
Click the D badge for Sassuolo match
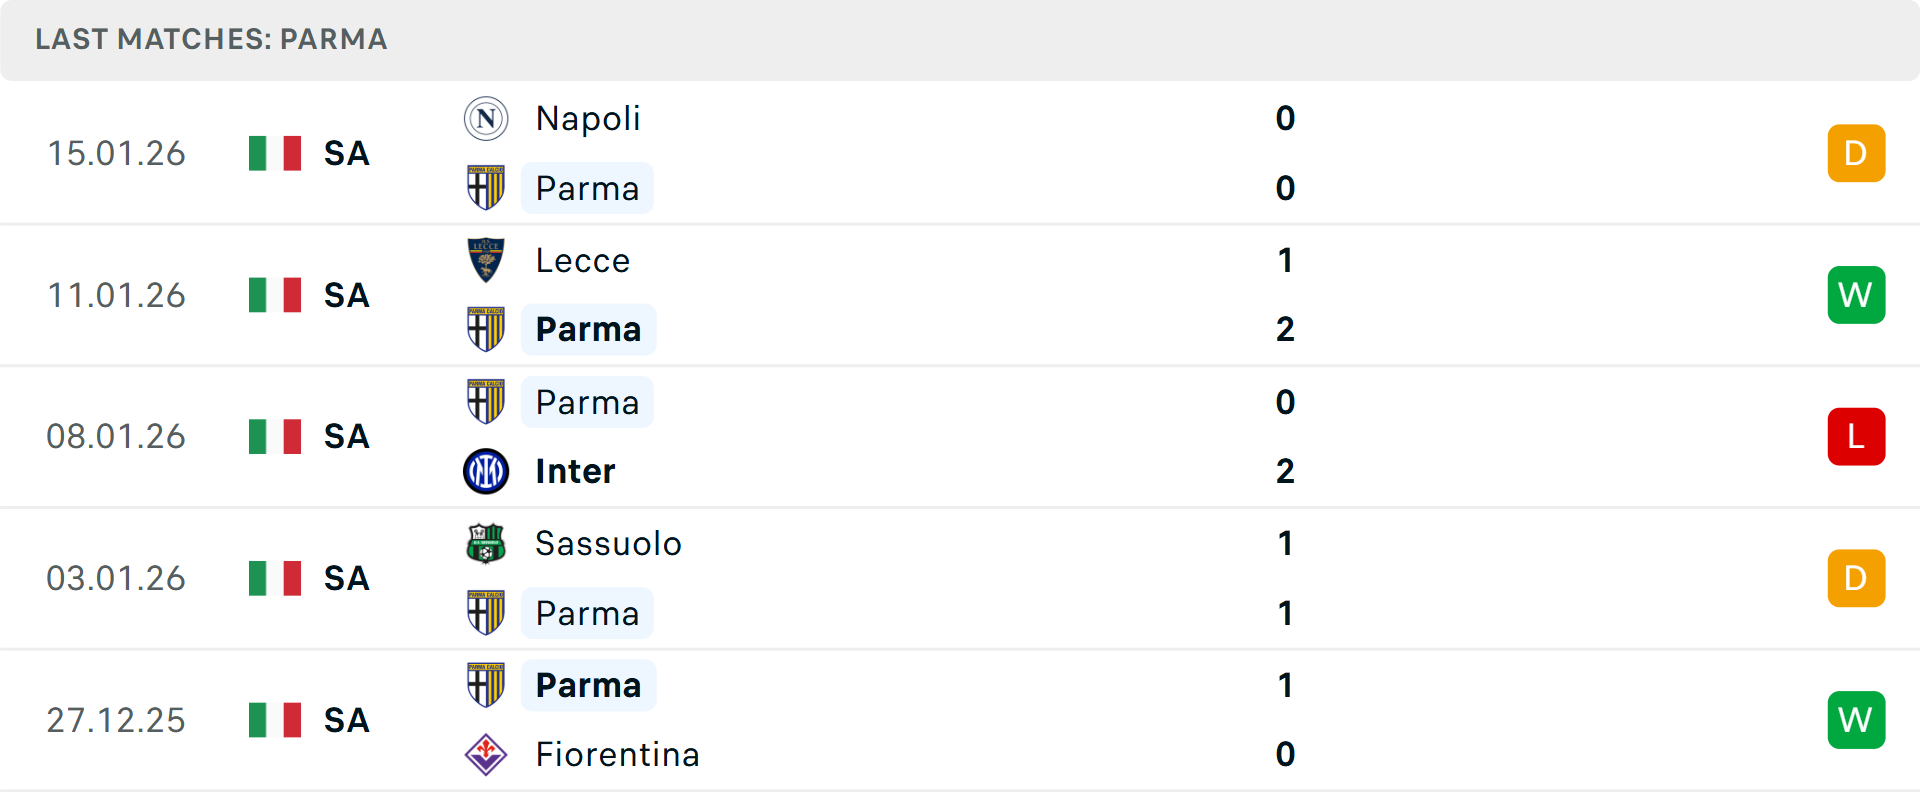pos(1856,578)
